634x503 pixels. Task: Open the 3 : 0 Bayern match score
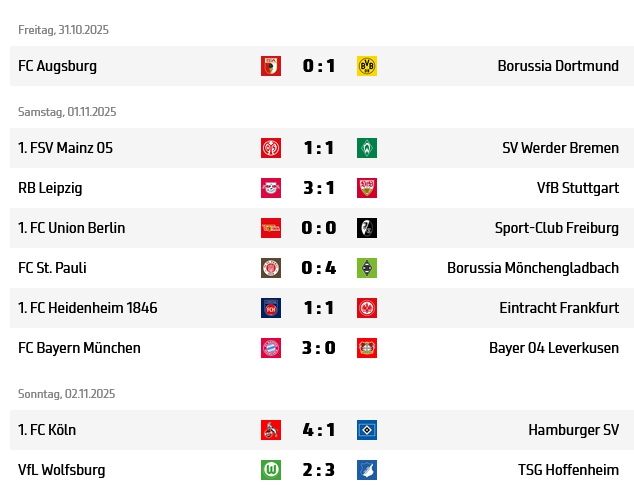(x=319, y=348)
